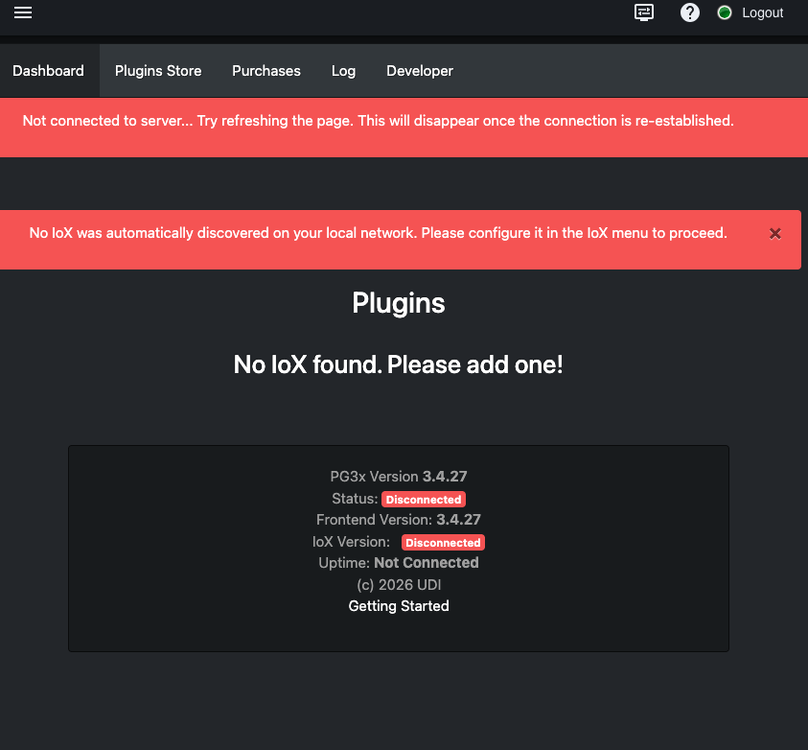
Task: Click the IoX switcher monitor icon
Action: pos(644,12)
